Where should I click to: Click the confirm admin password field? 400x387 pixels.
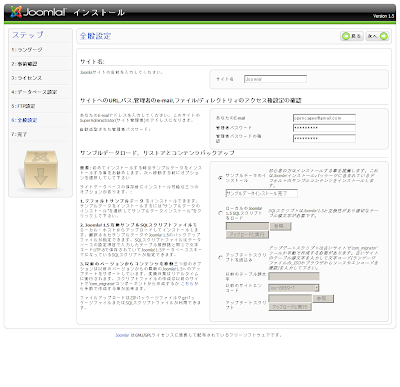coord(324,138)
